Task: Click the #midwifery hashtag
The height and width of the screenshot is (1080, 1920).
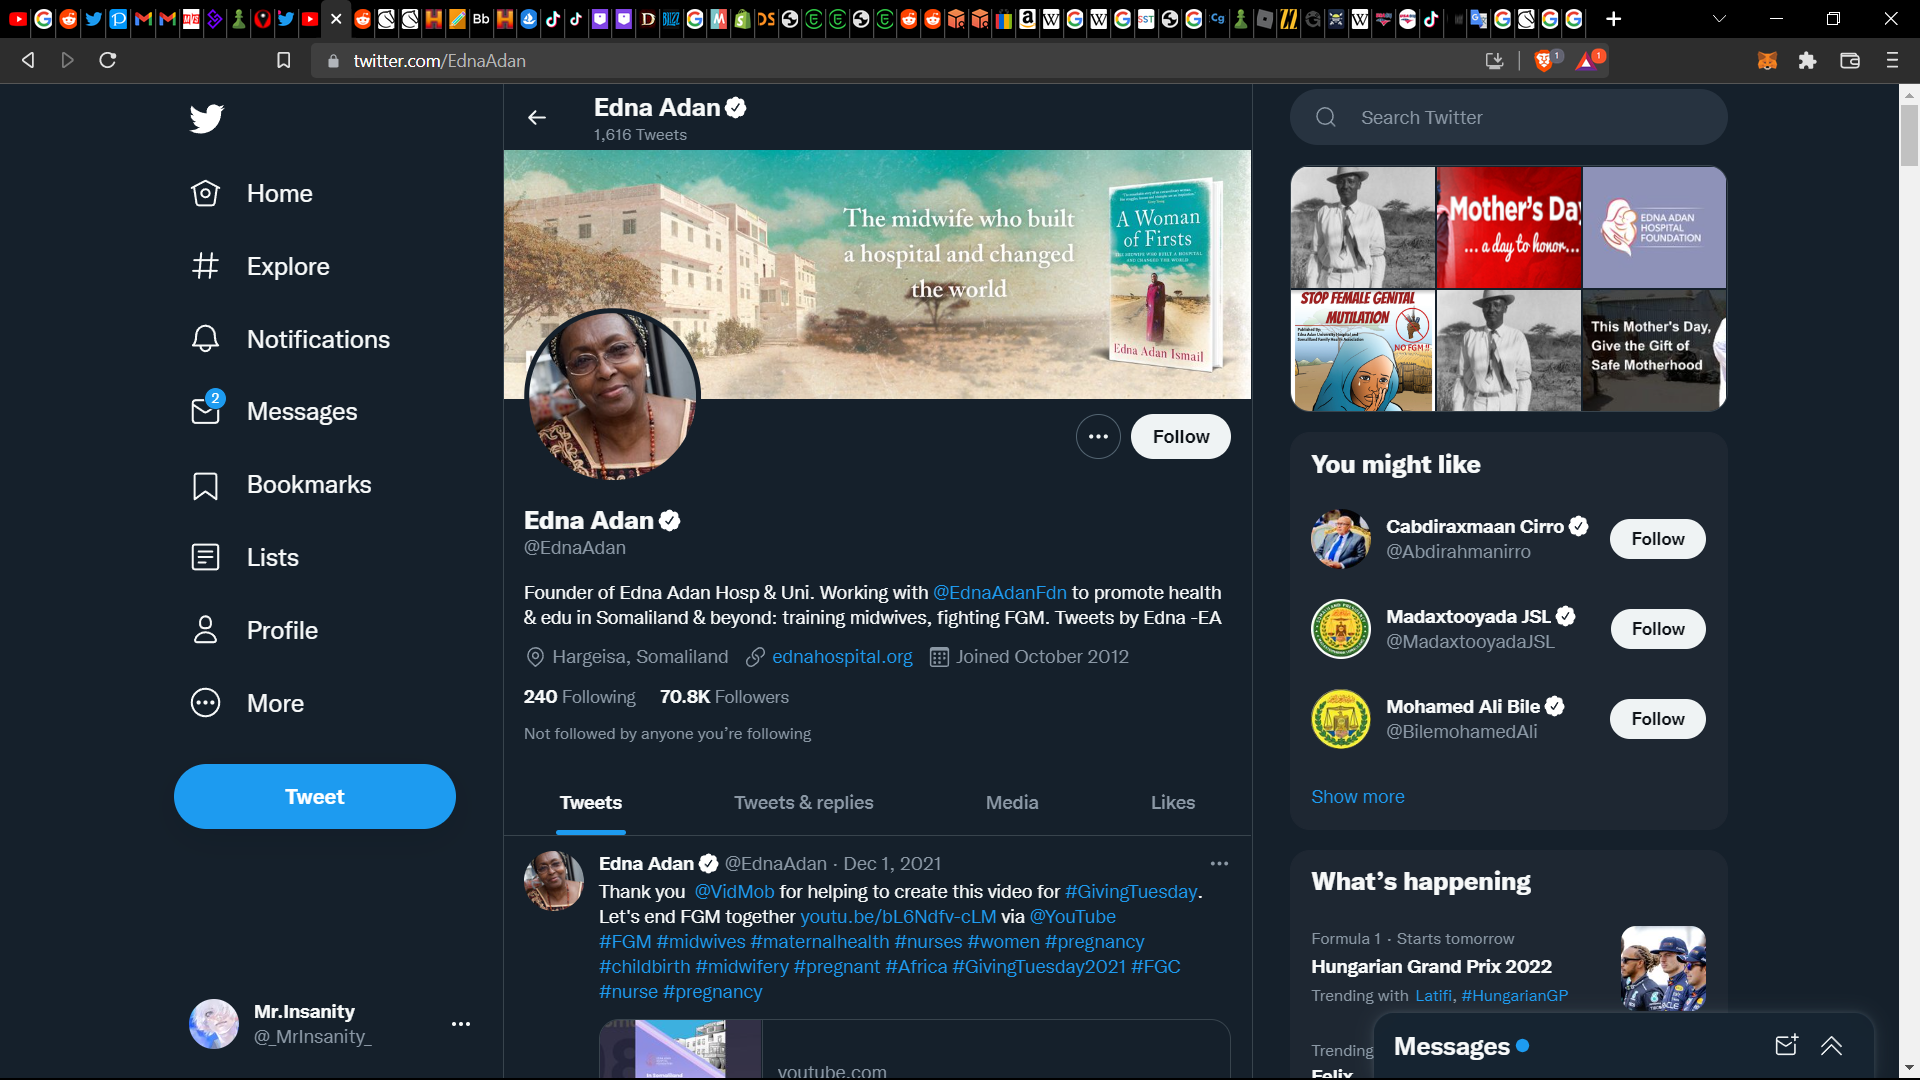Action: point(742,967)
